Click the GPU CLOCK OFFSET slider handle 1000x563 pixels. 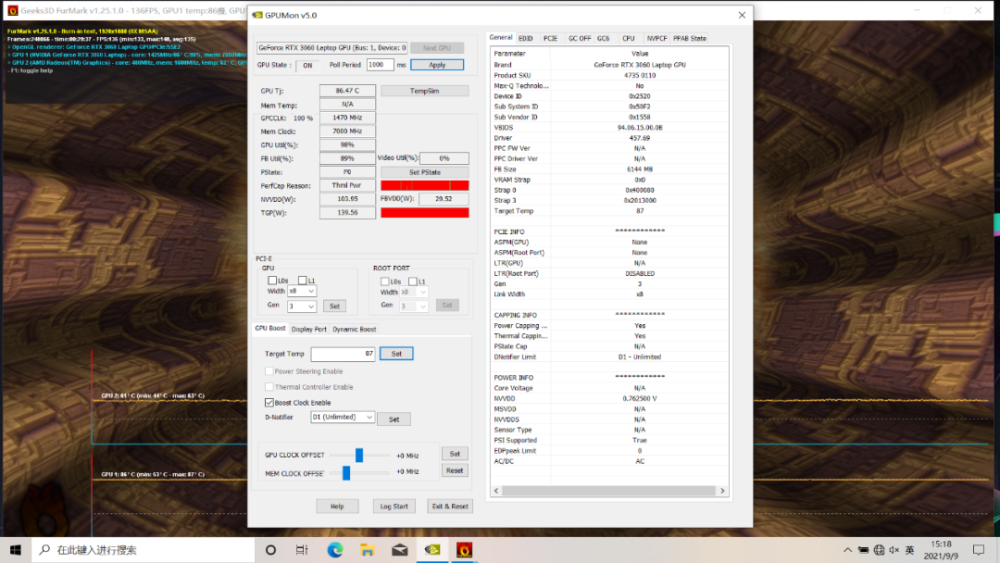click(359, 455)
